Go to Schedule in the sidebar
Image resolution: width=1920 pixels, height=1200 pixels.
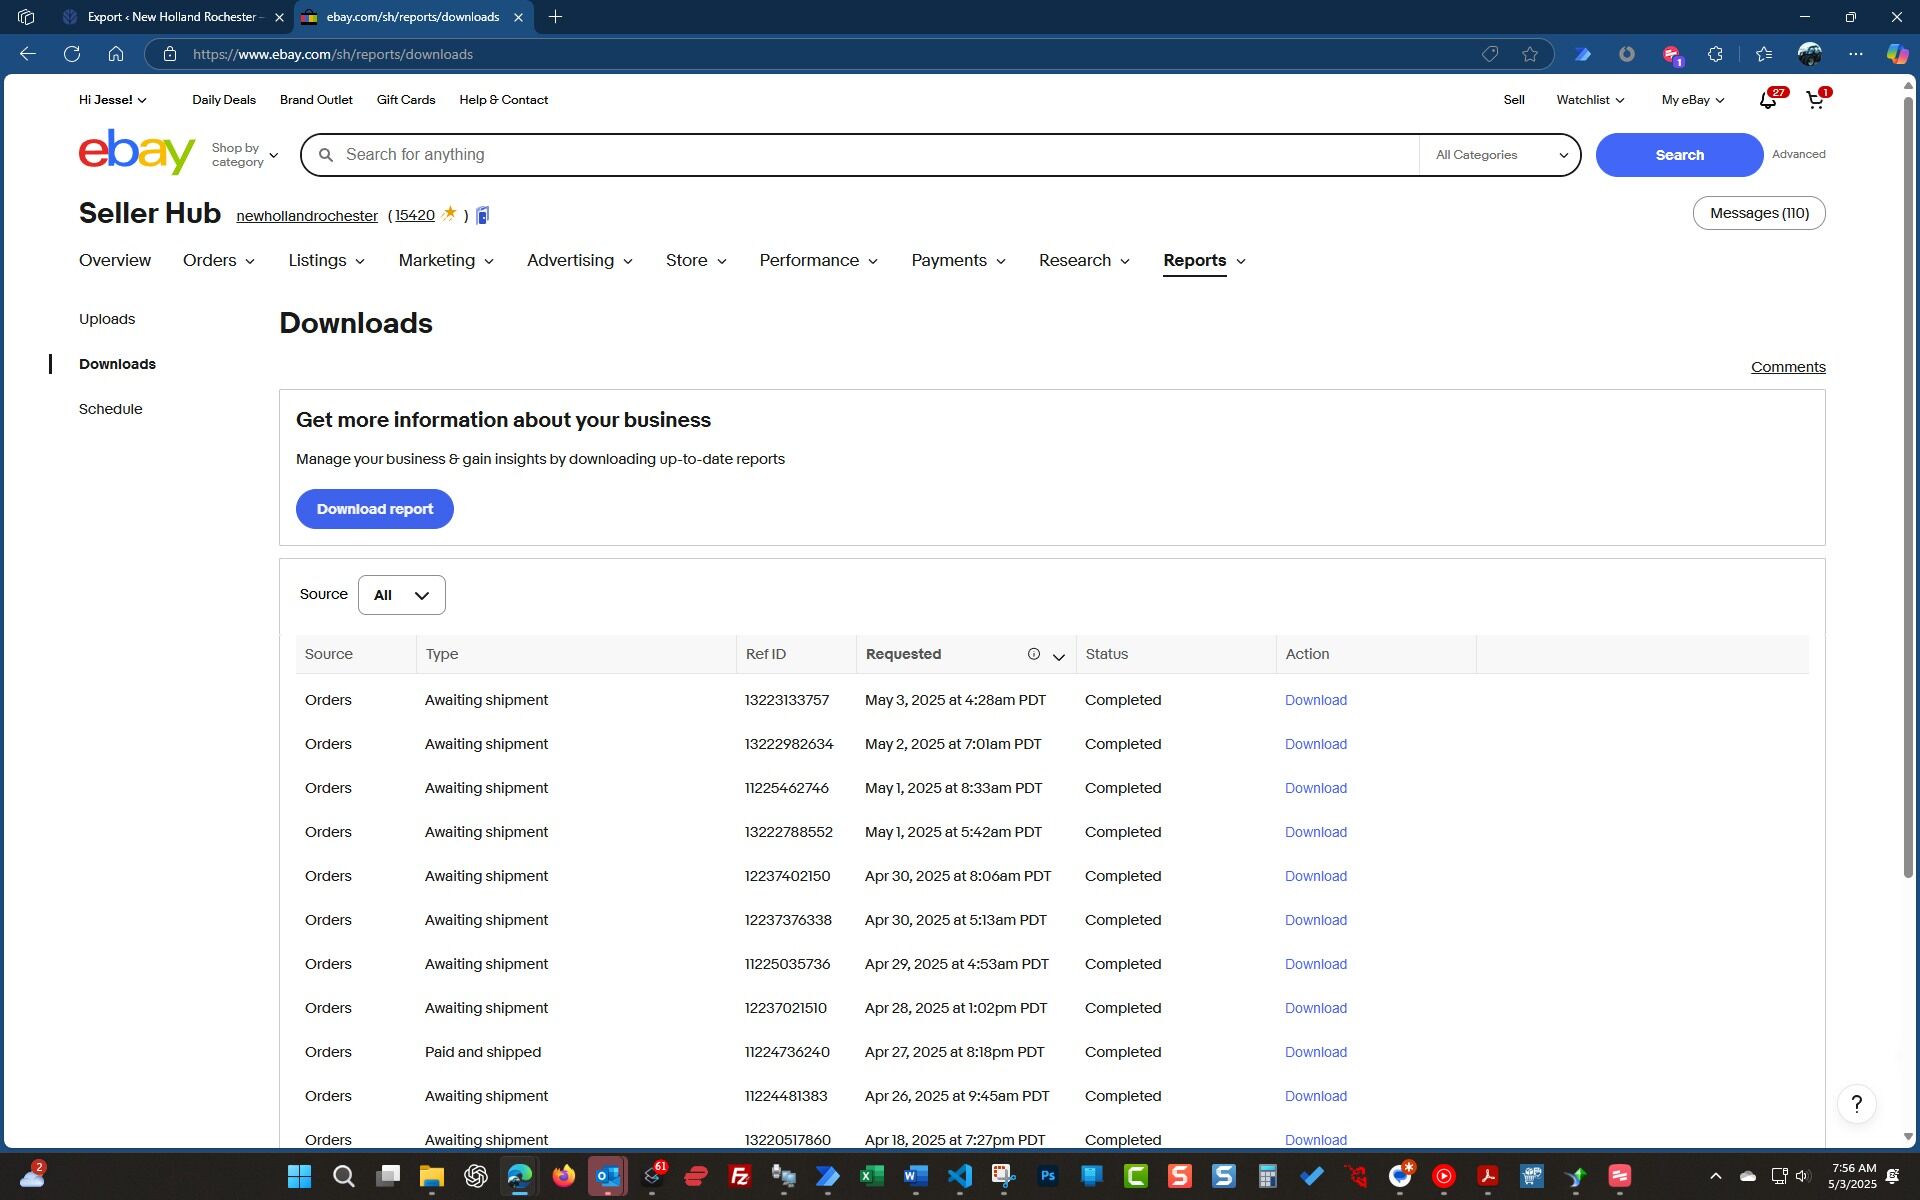coord(110,409)
